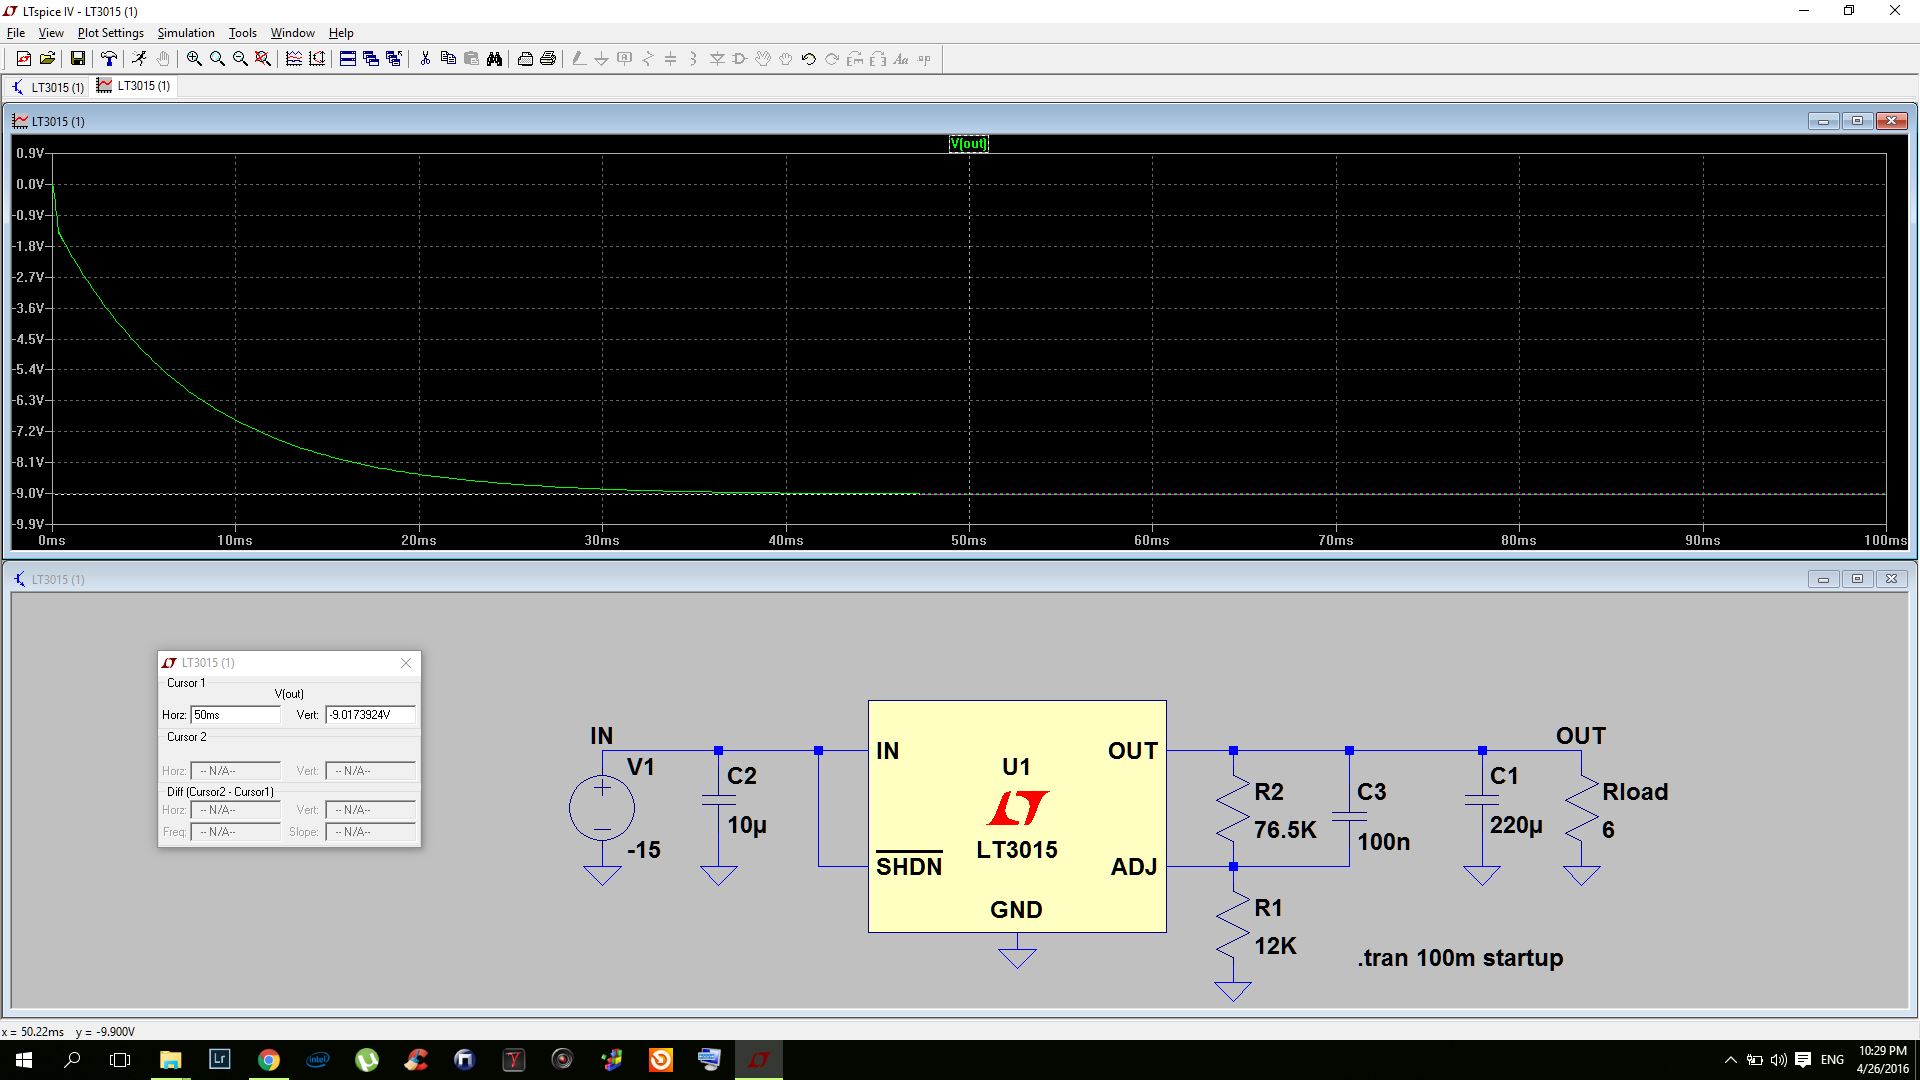Click the pan magnifier icon

pos(217,59)
